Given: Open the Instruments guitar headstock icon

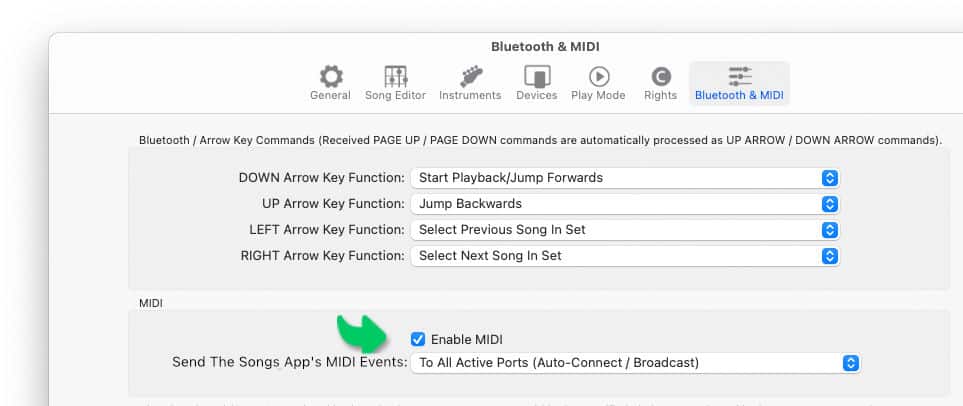Looking at the screenshot, I should pos(470,76).
